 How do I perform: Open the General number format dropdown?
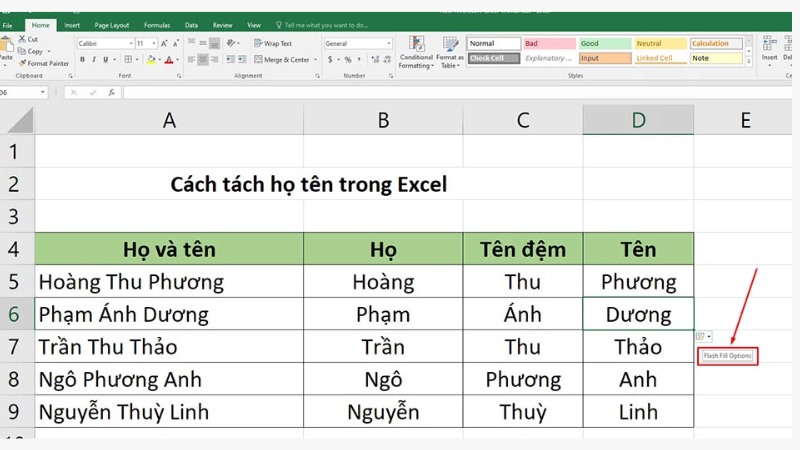[x=389, y=43]
